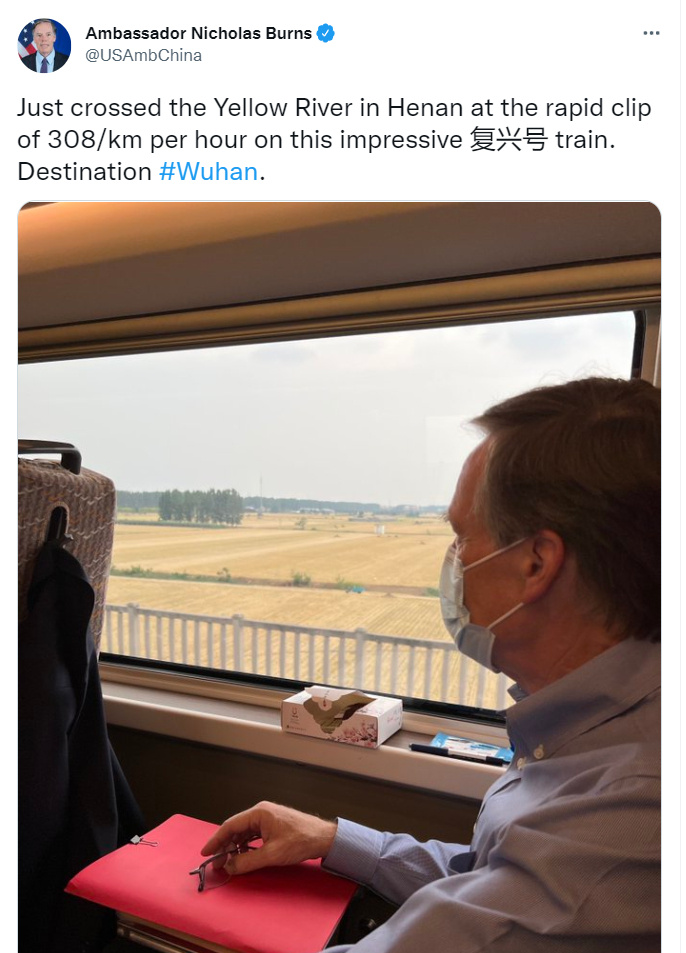Click the blue verified badge
686x953 pixels.
(326, 33)
